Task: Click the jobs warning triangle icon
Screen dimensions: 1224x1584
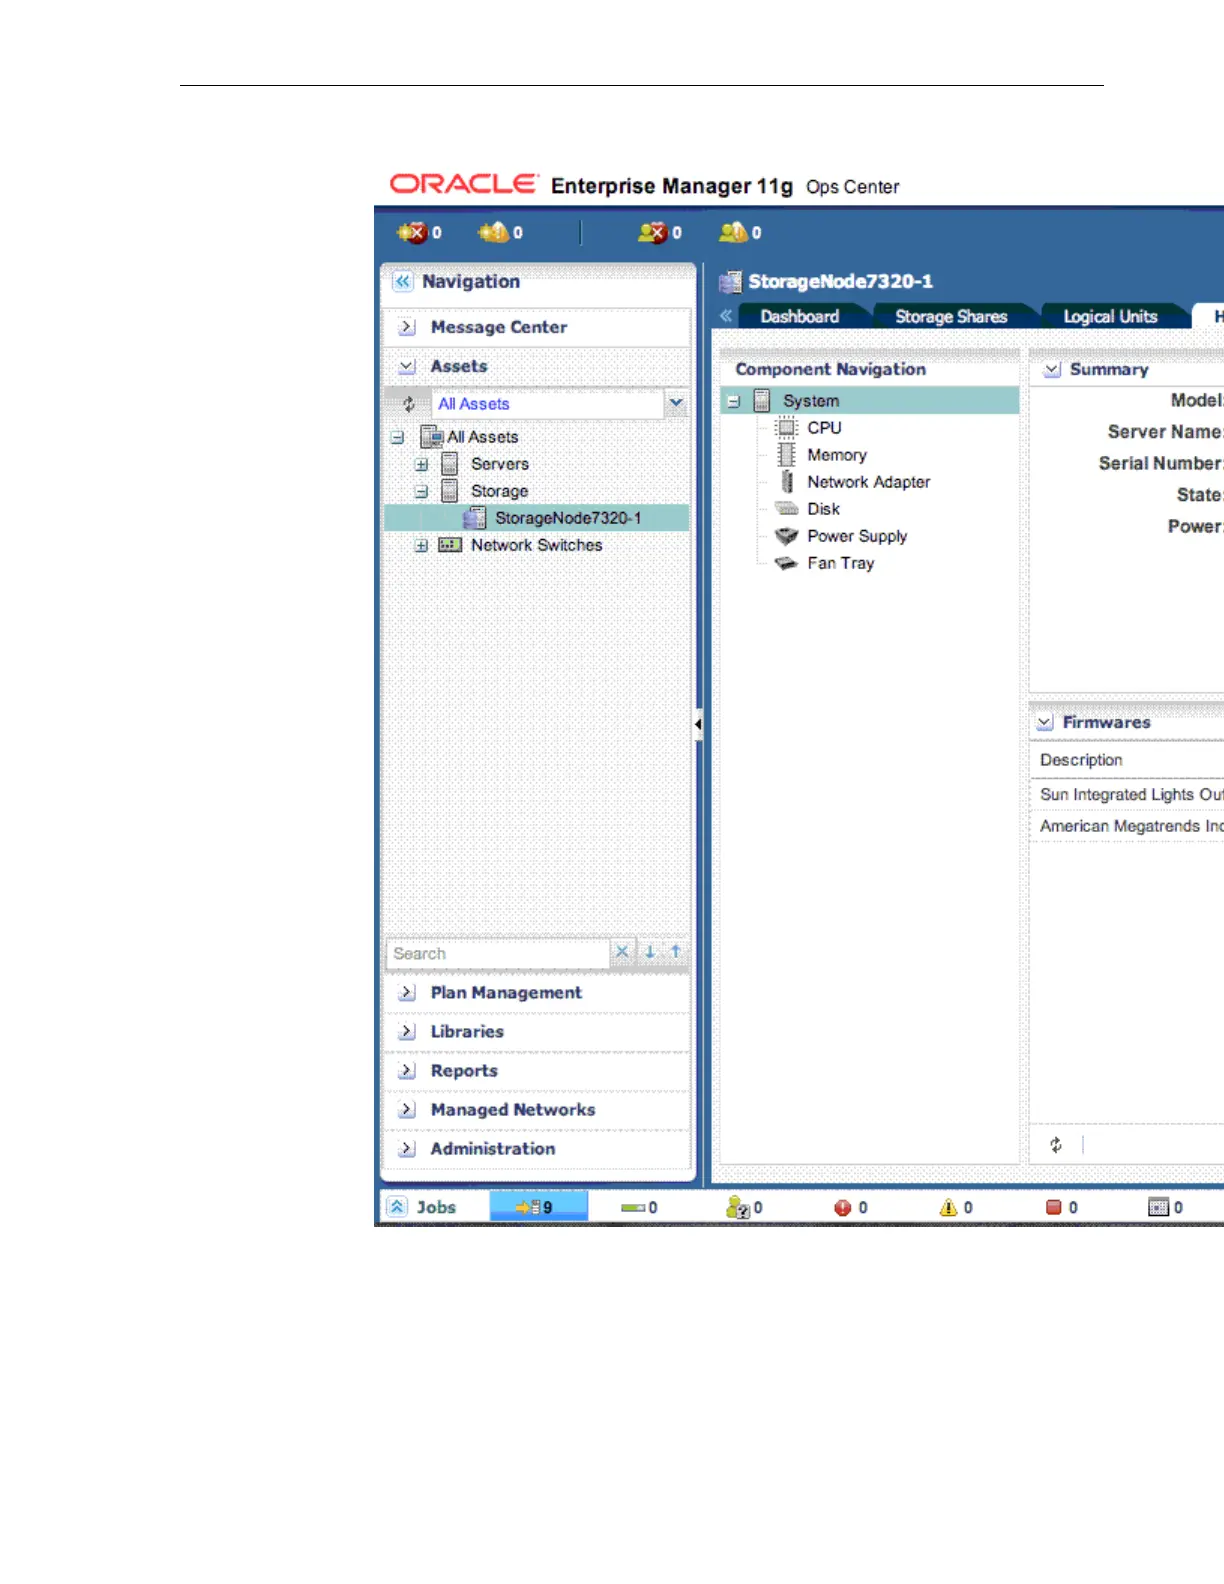Action: coord(948,1208)
